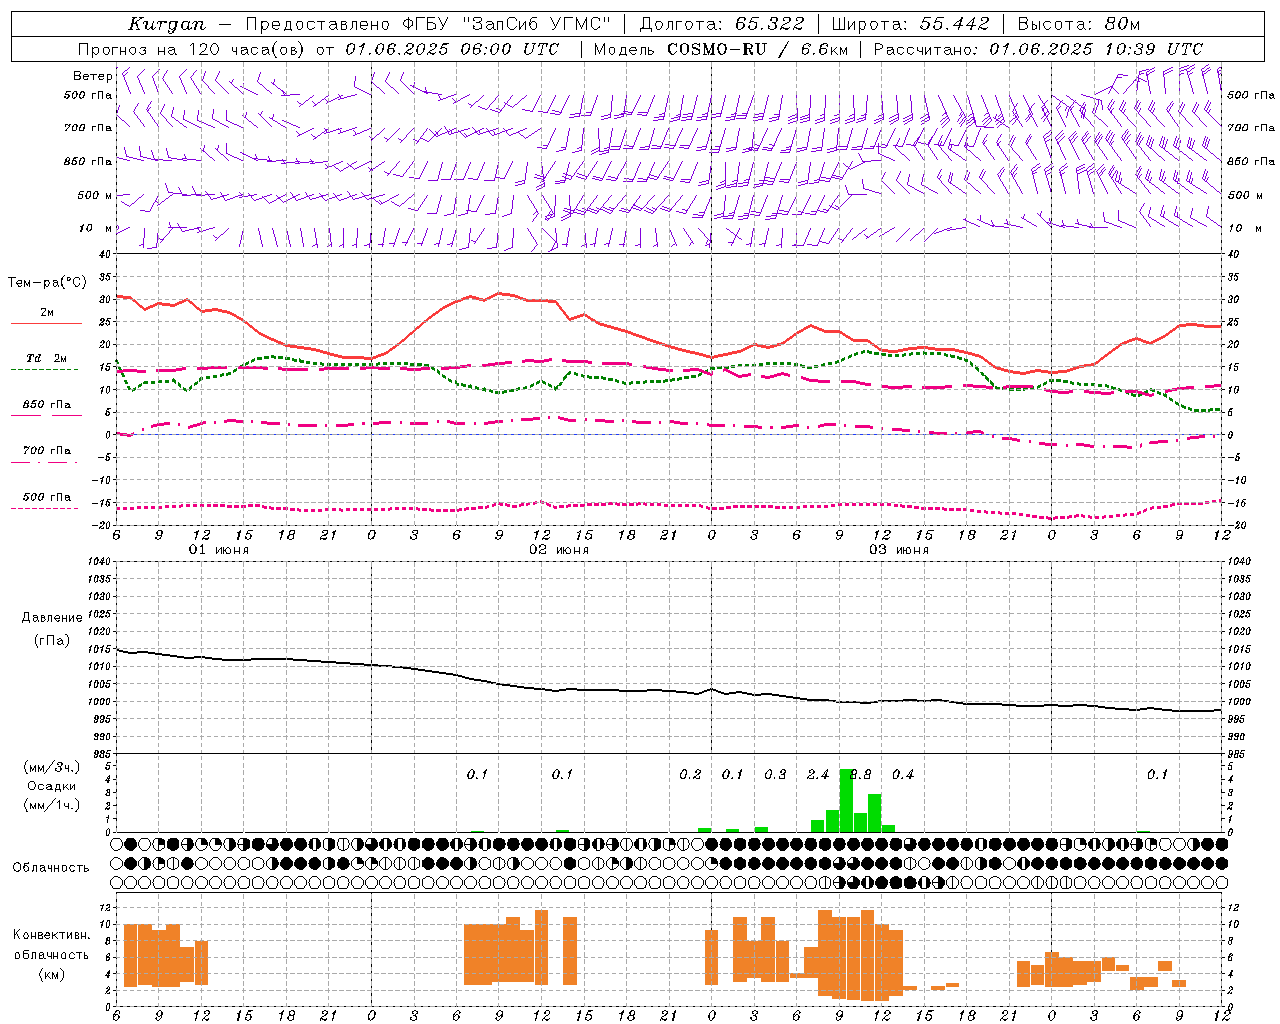Click the Облачность row label
This screenshot has height=1024, width=1280.
click(x=51, y=867)
